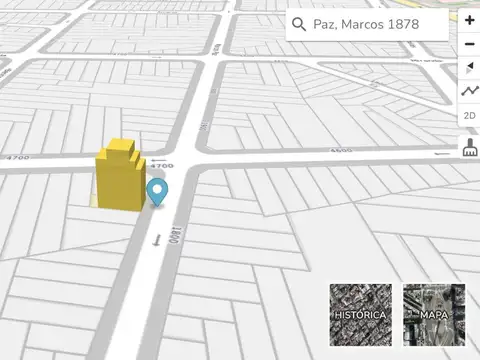Focus the address search field 'Paz, Marcos 1878'
The height and width of the screenshot is (360, 480).
coord(366,24)
